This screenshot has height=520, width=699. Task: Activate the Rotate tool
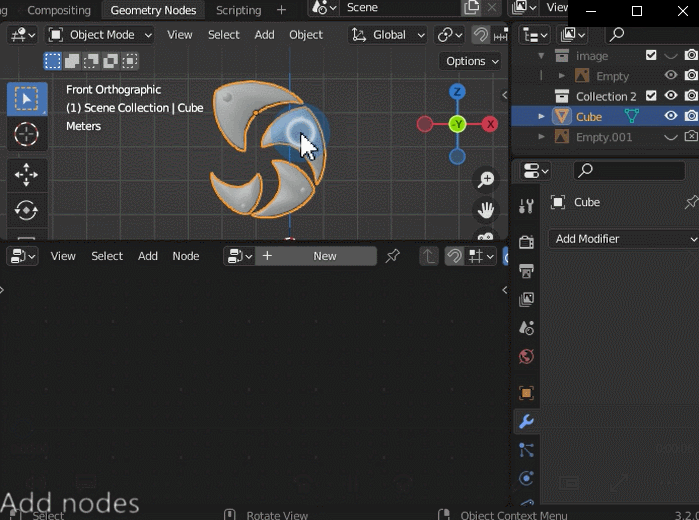tap(26, 210)
